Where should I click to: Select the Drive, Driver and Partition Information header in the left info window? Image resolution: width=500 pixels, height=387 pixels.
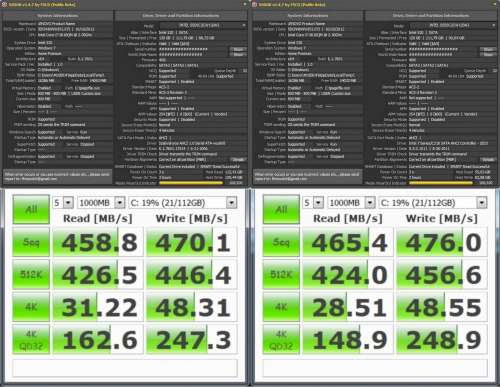pos(181,16)
